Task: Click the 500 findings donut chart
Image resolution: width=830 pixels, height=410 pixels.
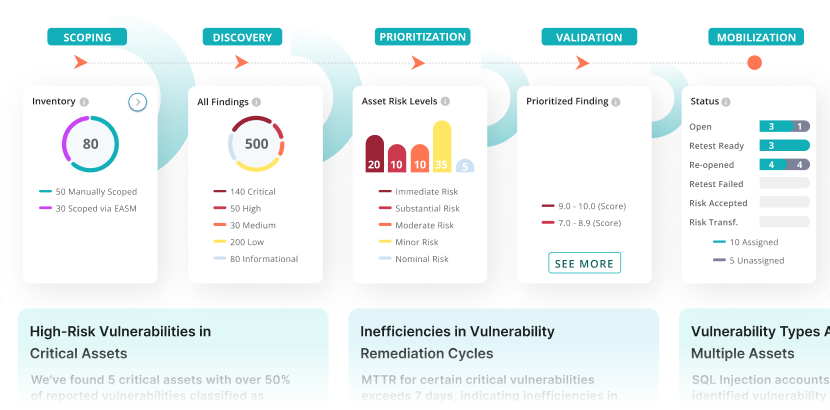Action: pos(257,143)
